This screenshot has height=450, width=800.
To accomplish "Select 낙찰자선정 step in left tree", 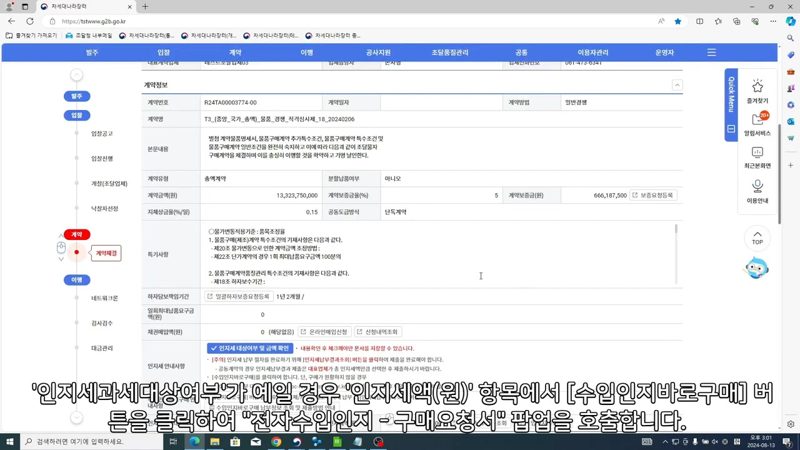I will [x=104, y=208].
